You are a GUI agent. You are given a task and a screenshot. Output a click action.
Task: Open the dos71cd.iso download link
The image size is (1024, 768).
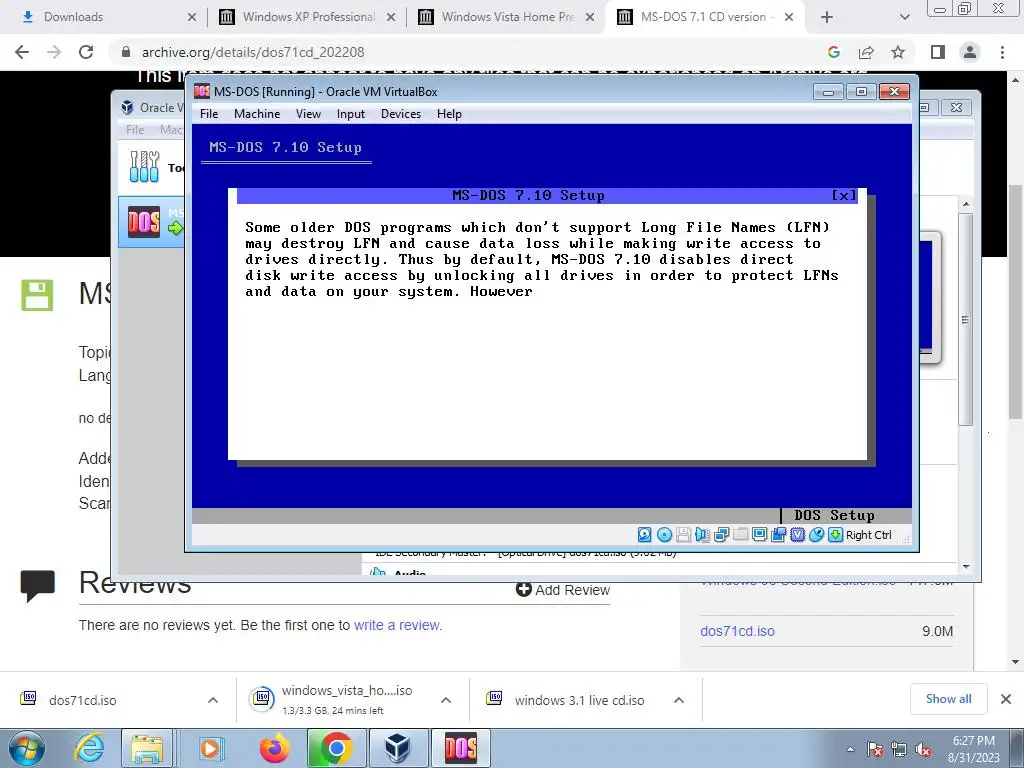[x=737, y=632]
